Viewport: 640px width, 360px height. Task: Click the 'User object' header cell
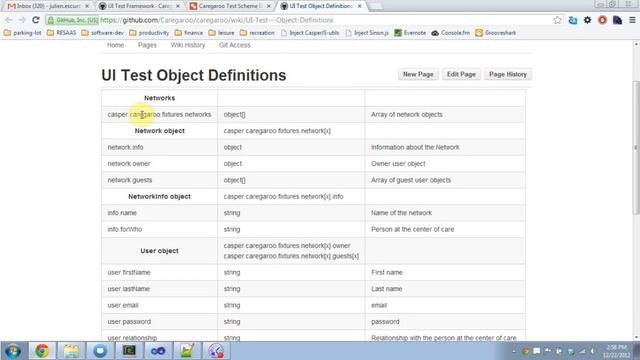pos(160,251)
